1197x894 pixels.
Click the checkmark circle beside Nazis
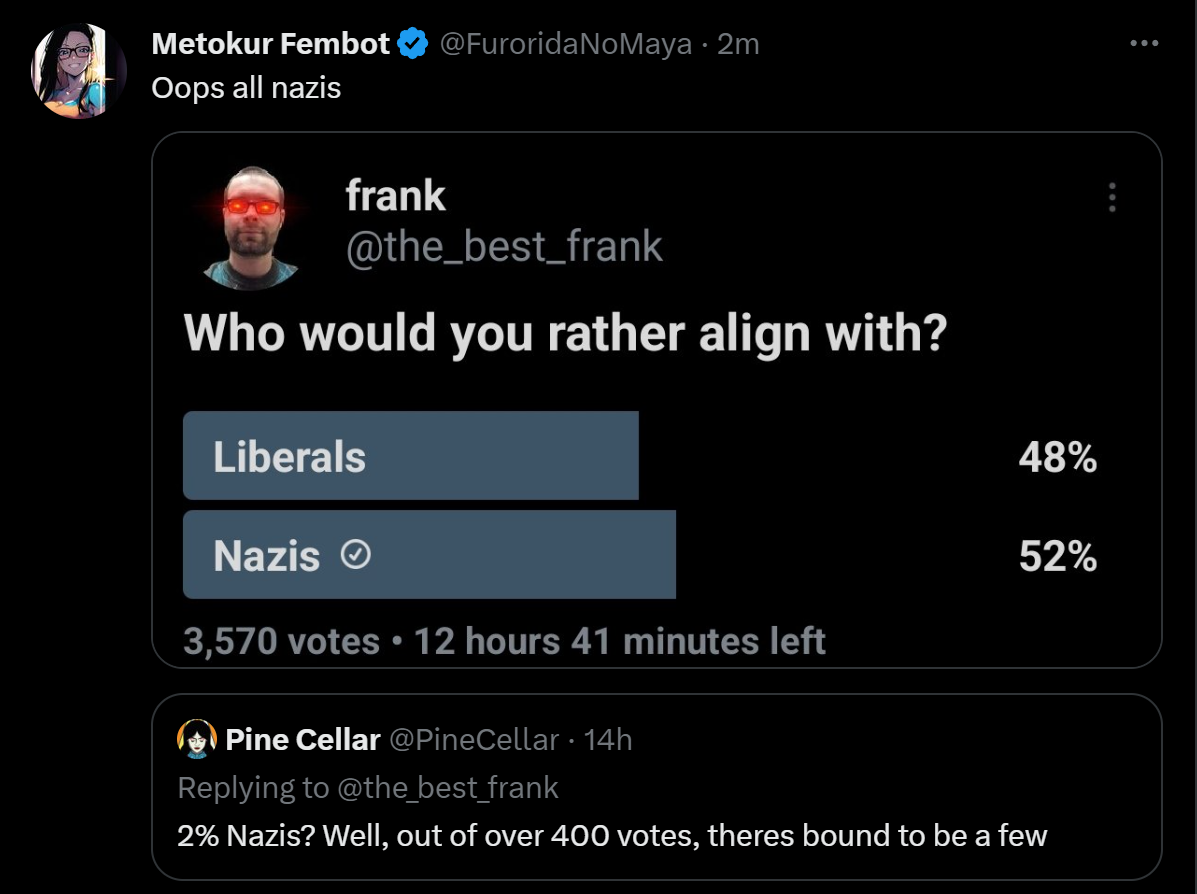click(356, 555)
